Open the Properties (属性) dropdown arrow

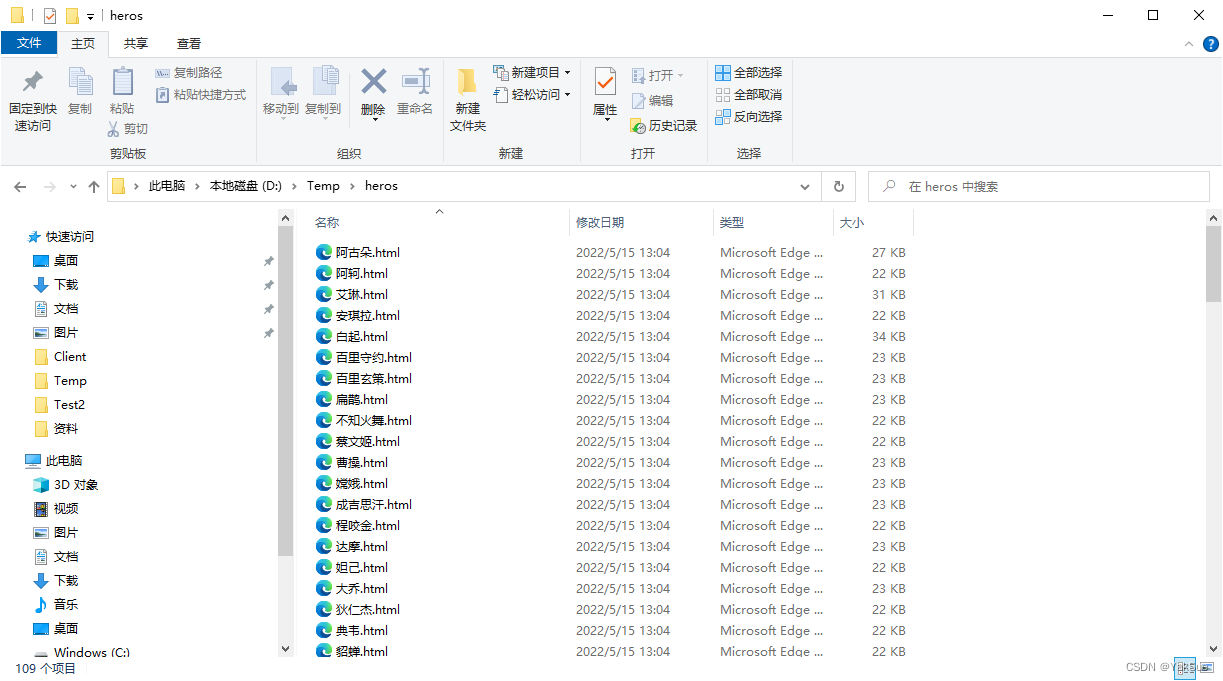click(x=605, y=121)
